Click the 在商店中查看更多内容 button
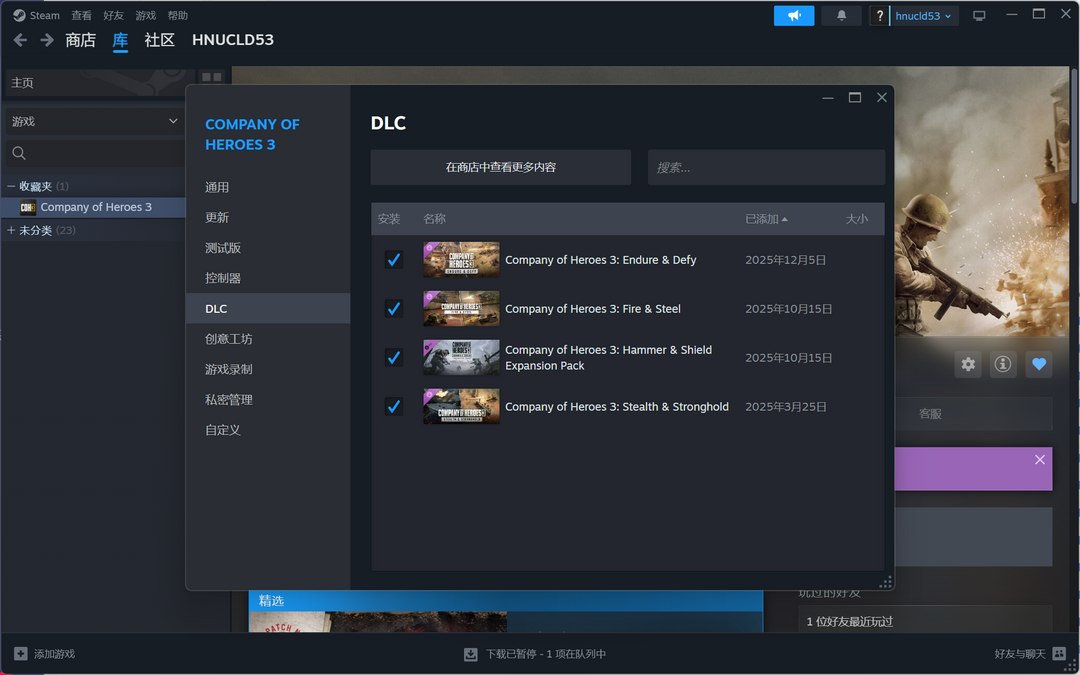 500,168
